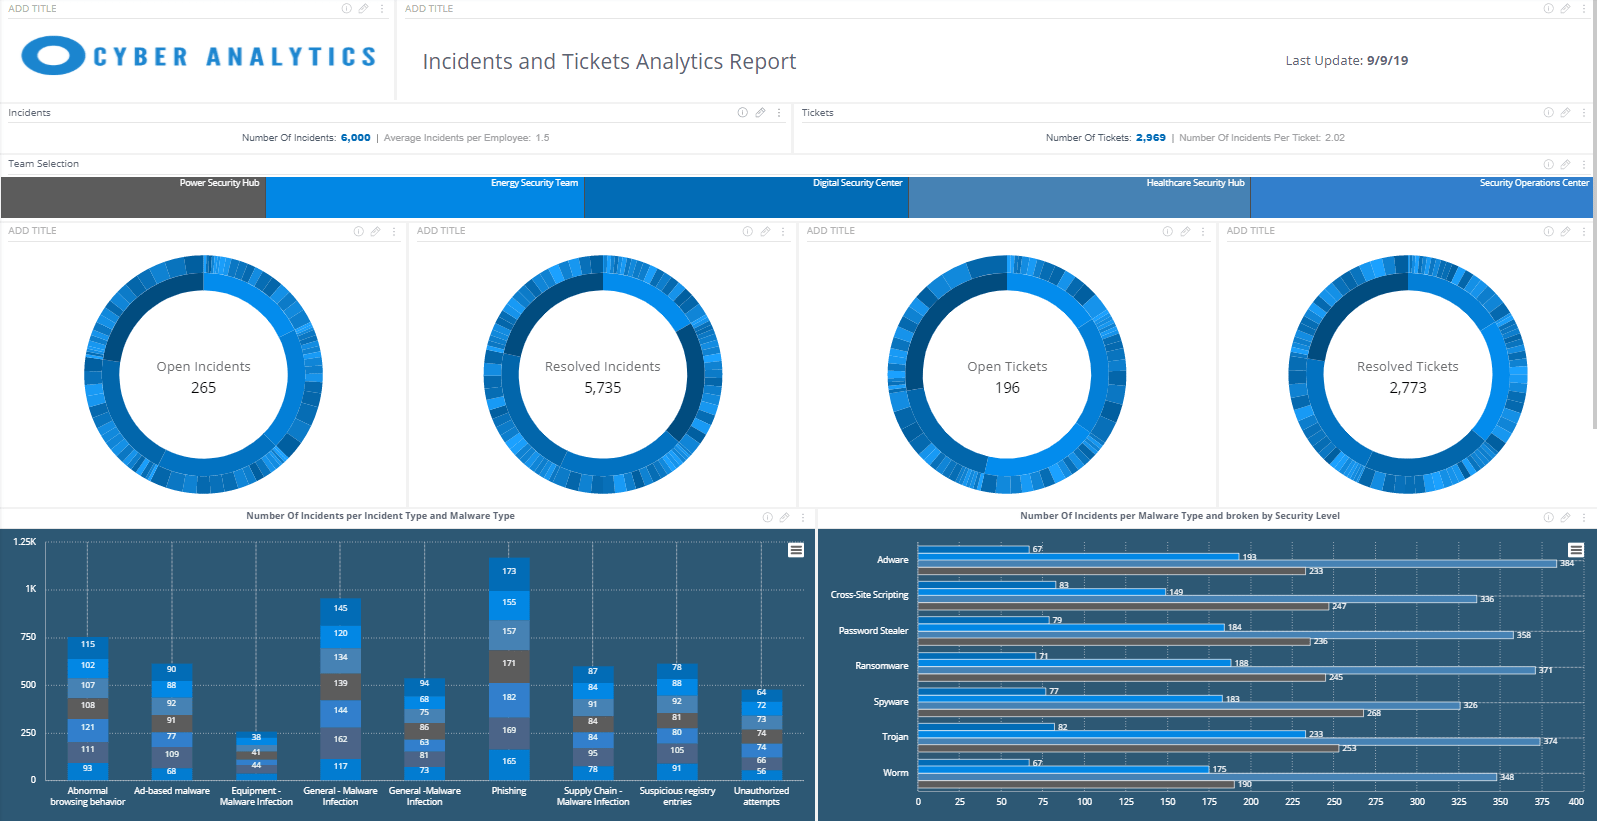Image resolution: width=1597 pixels, height=821 pixels.
Task: Click ADD TITLE above Resolved Incidents chart
Action: (x=441, y=231)
